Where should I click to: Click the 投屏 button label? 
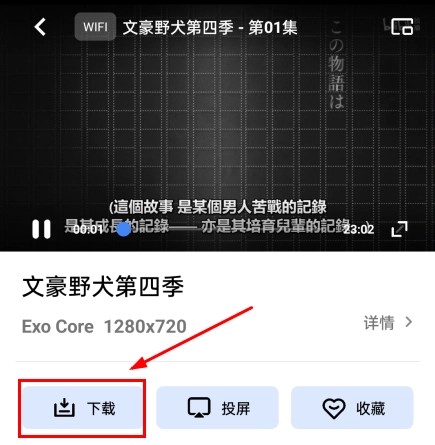point(236,408)
